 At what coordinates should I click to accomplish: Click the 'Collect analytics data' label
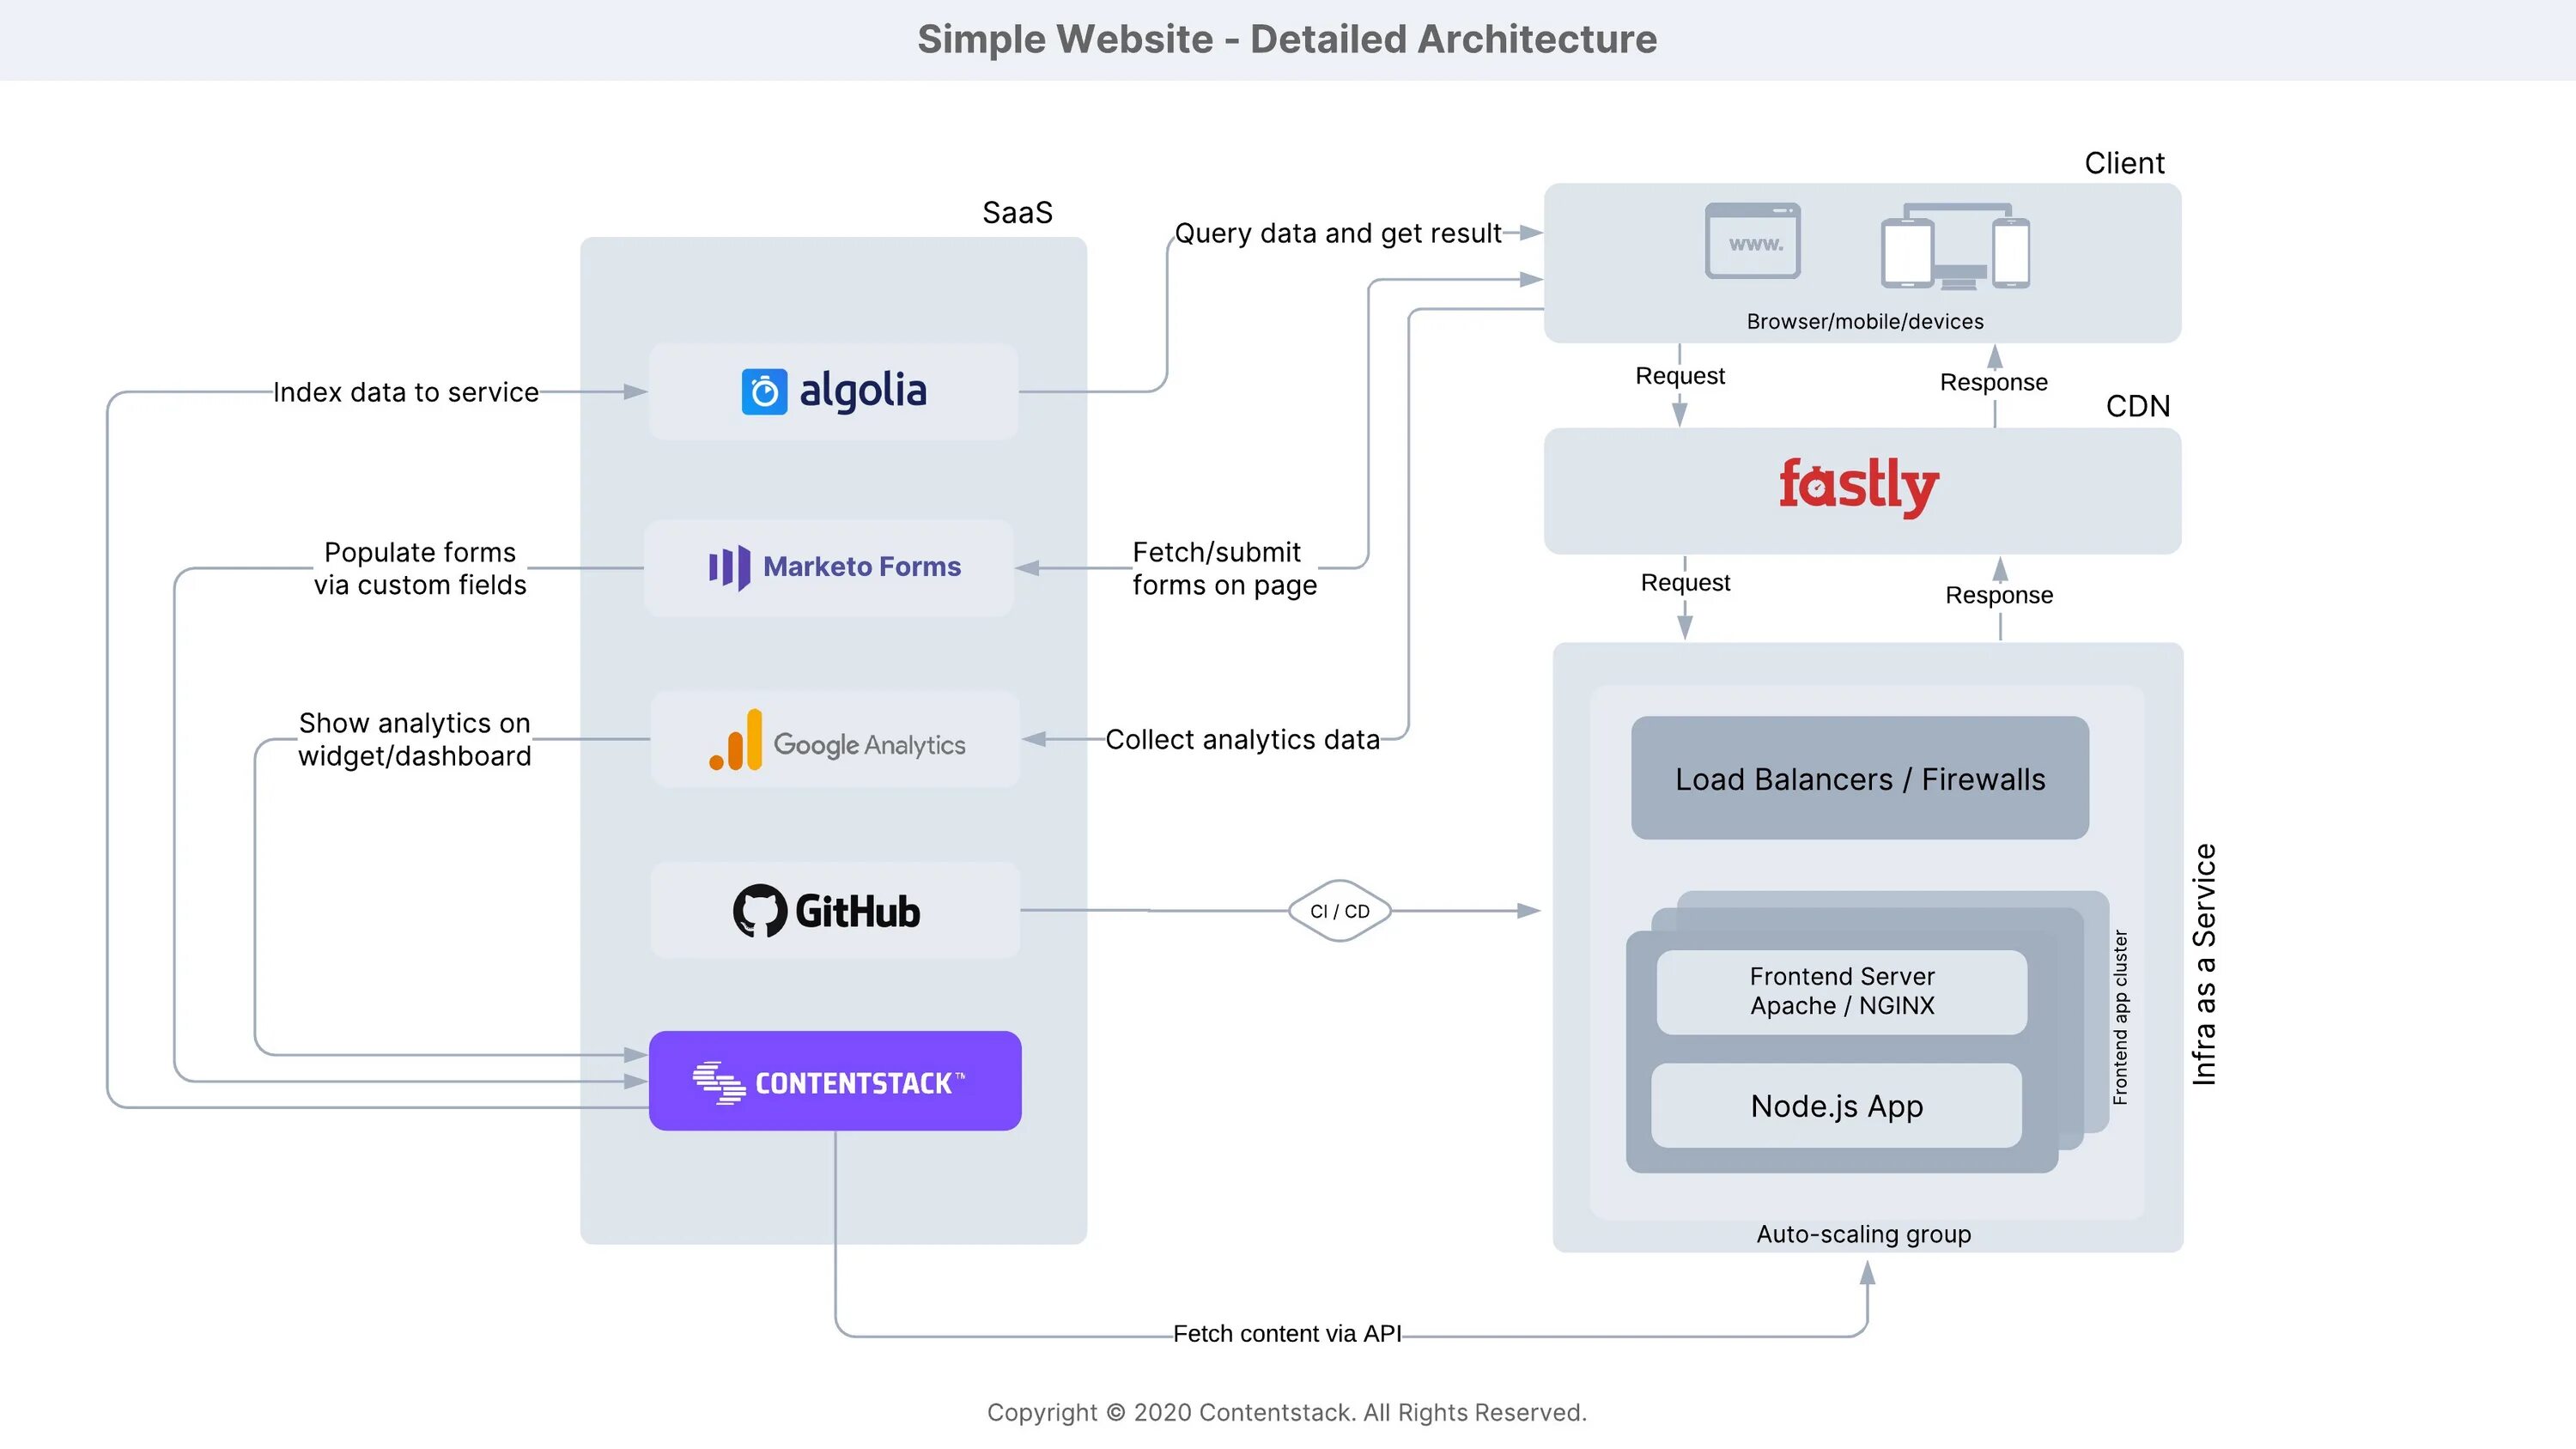tap(1242, 739)
